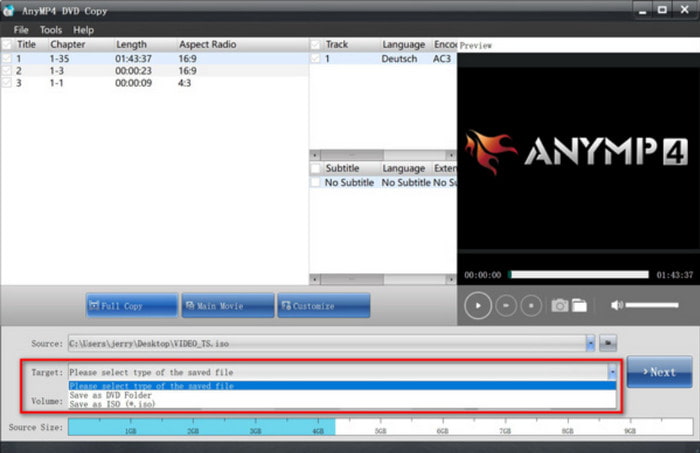
Task: Select 'Please select type of the saved file' highlighted option
Action: (x=342, y=386)
